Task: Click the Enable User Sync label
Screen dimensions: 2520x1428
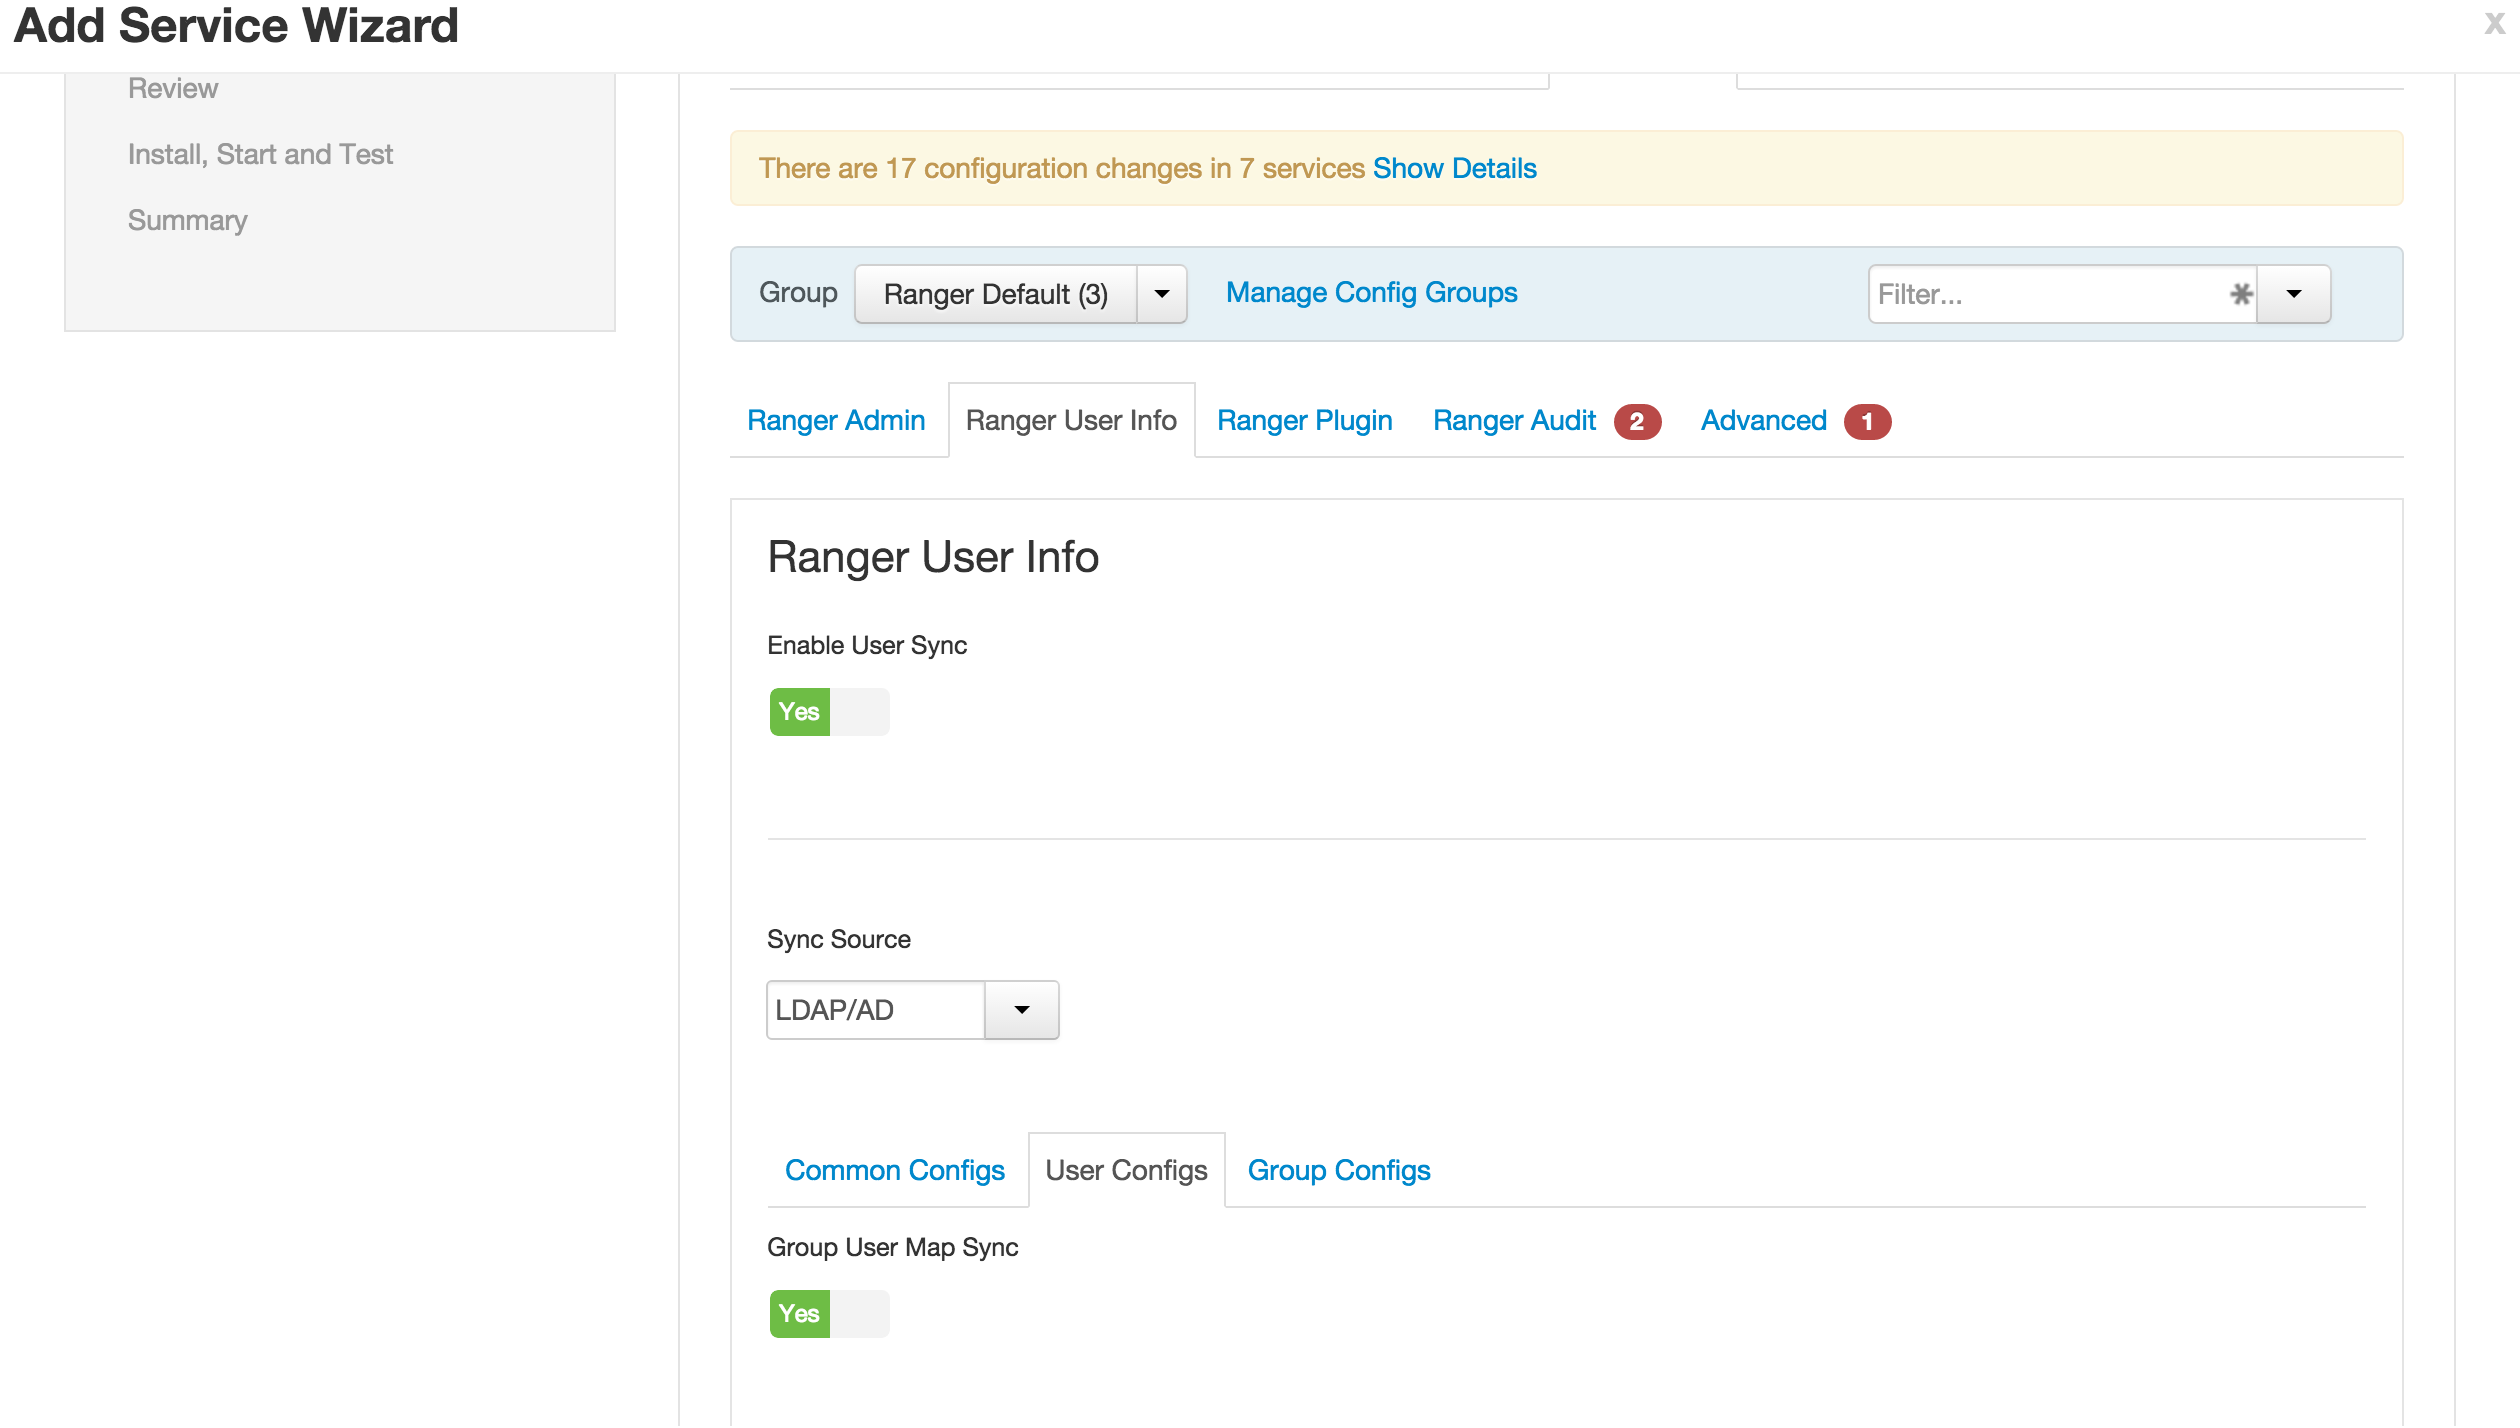Action: click(x=867, y=646)
